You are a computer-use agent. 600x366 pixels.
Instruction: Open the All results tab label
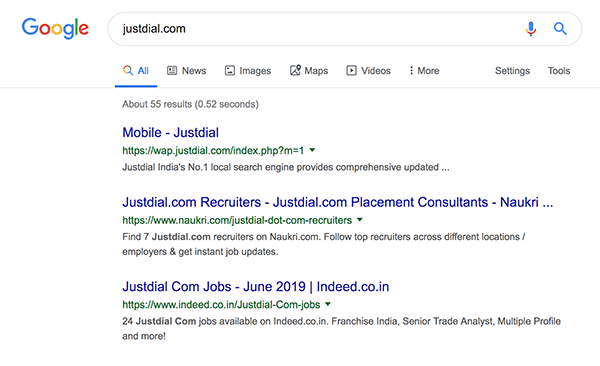click(143, 71)
